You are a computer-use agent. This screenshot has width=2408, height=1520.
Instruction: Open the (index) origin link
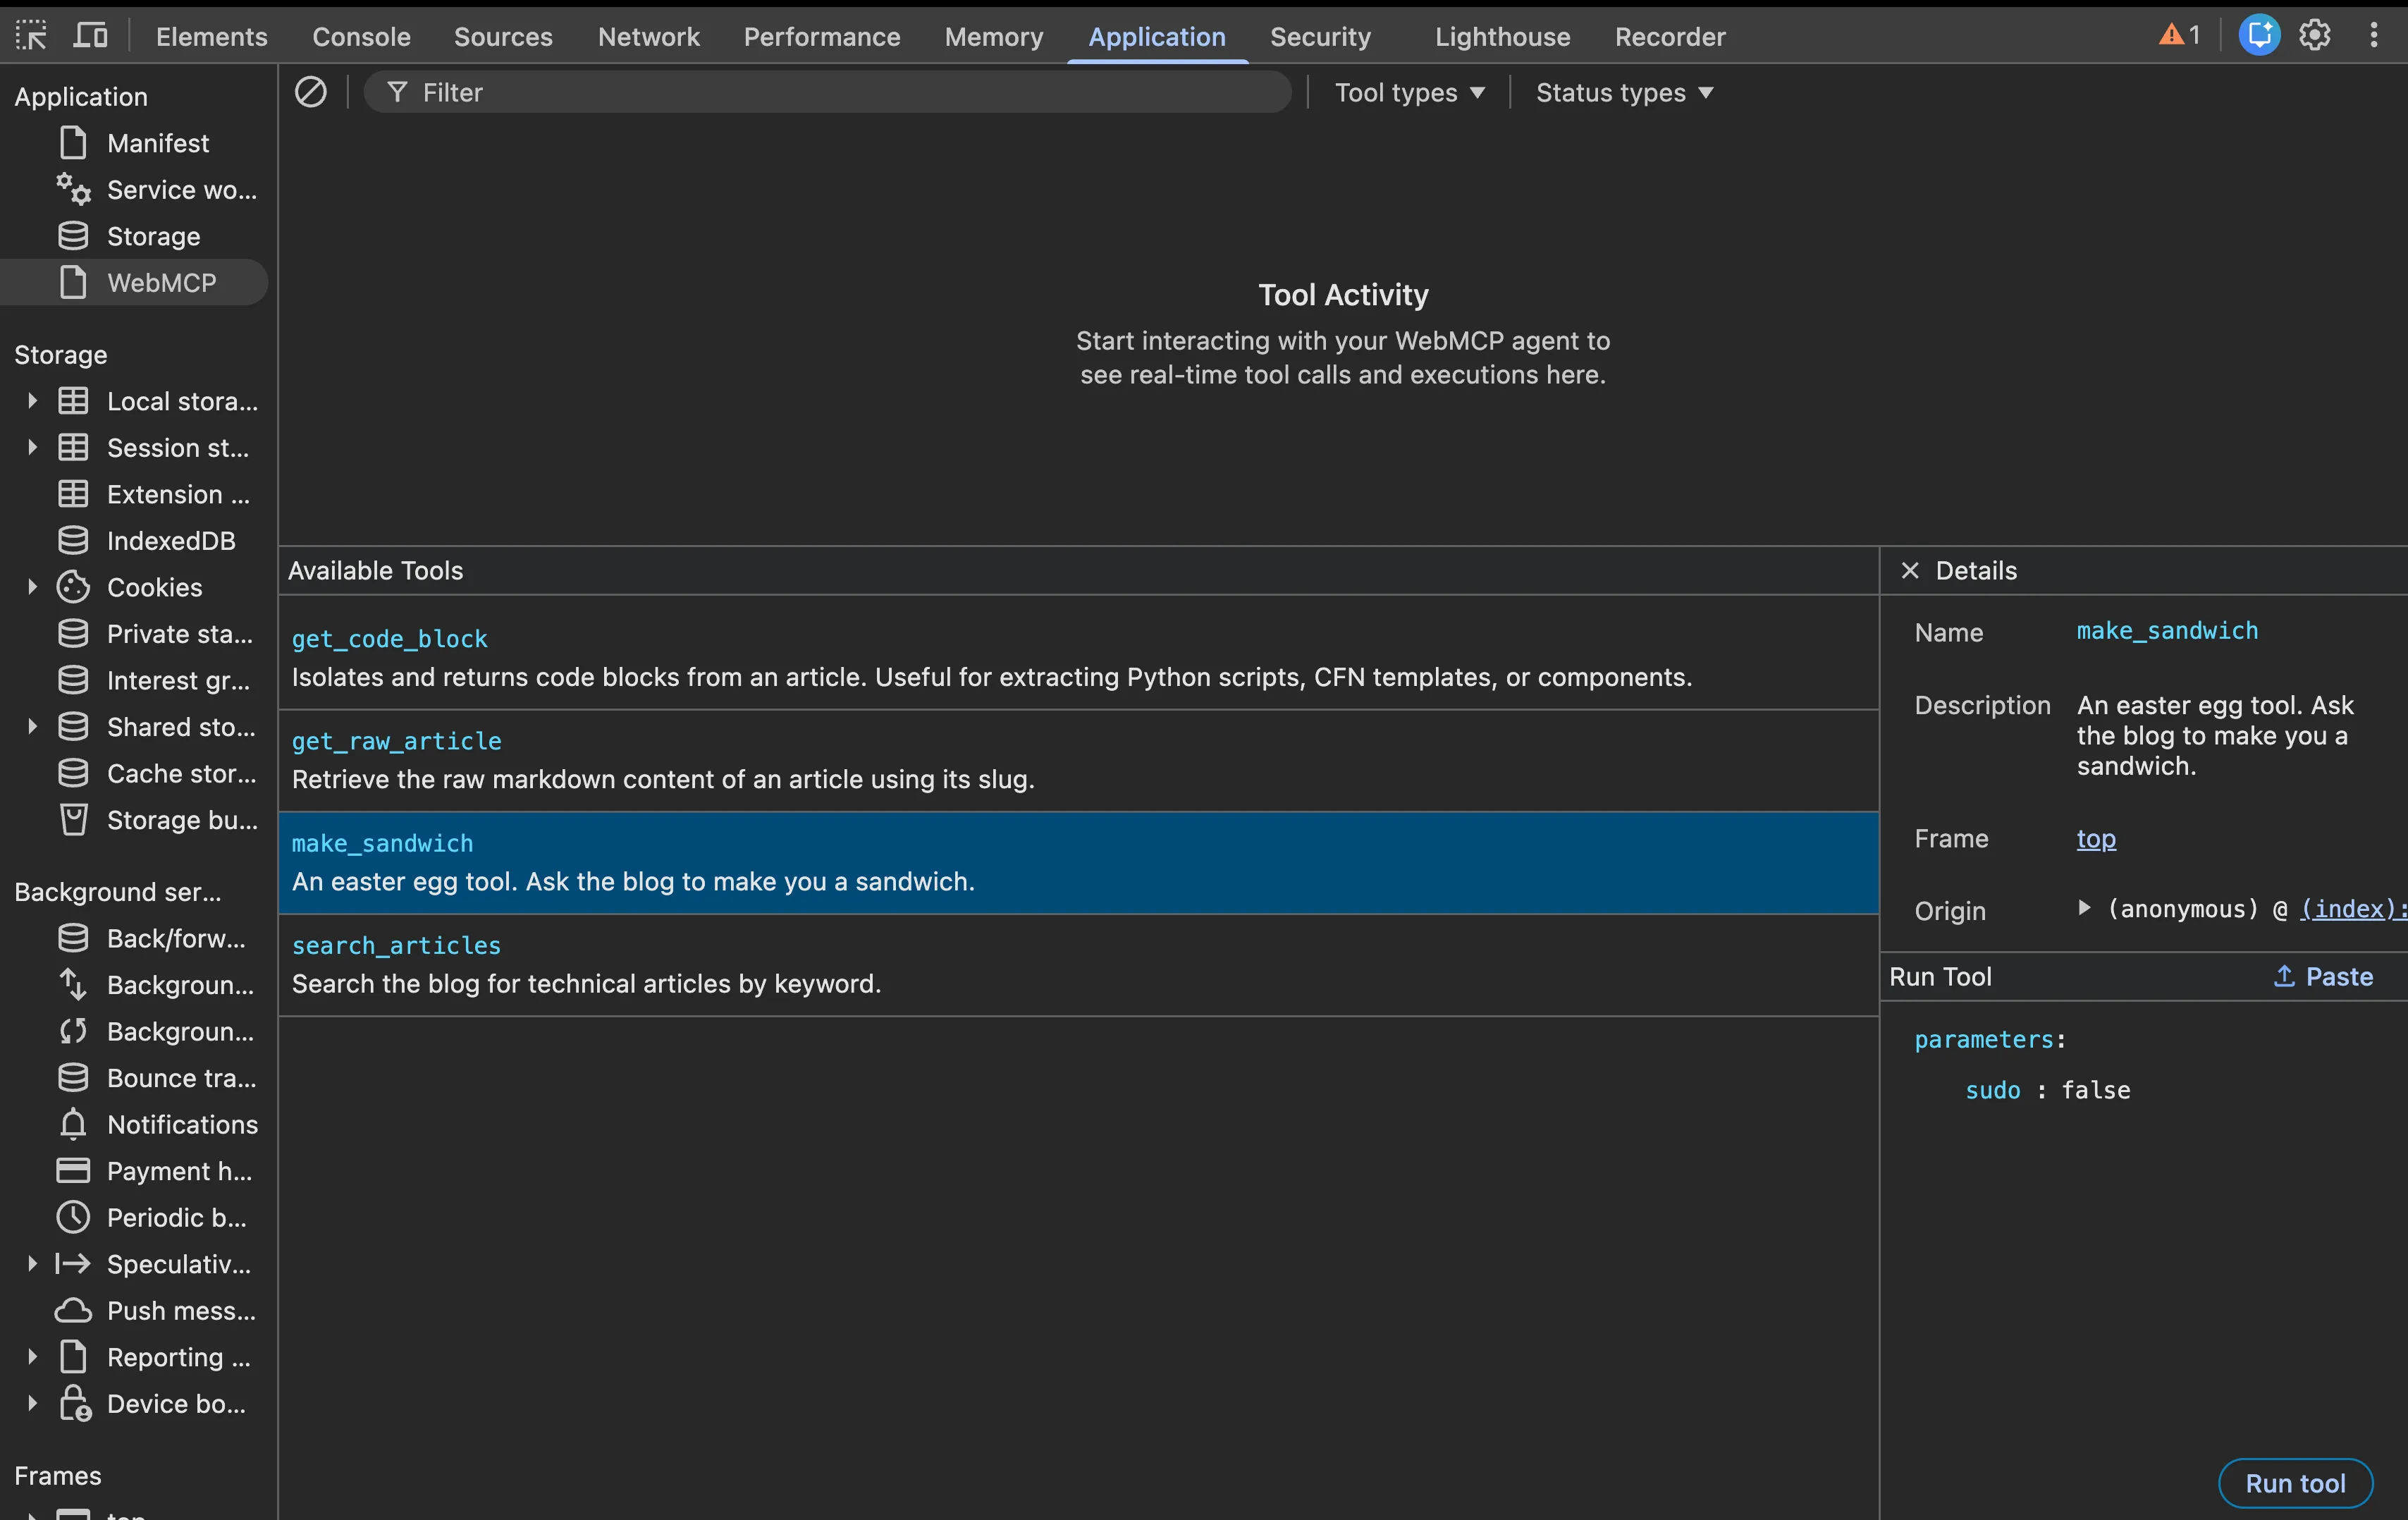pyautogui.click(x=2352, y=908)
